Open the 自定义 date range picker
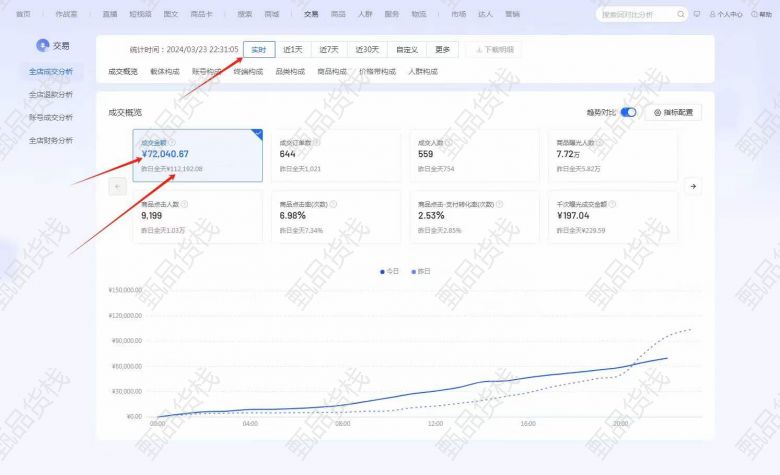Screen dimensions: 780x475 (x=407, y=49)
